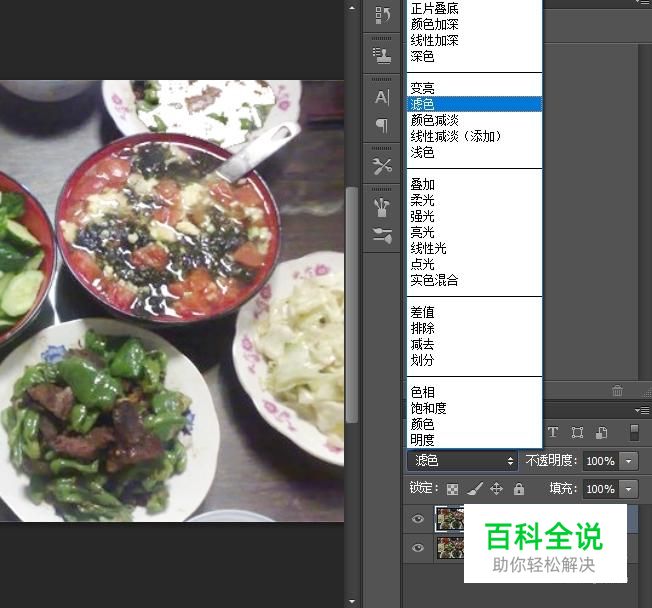652x608 pixels.
Task: Click the smart object filter icon
Action: click(x=601, y=432)
